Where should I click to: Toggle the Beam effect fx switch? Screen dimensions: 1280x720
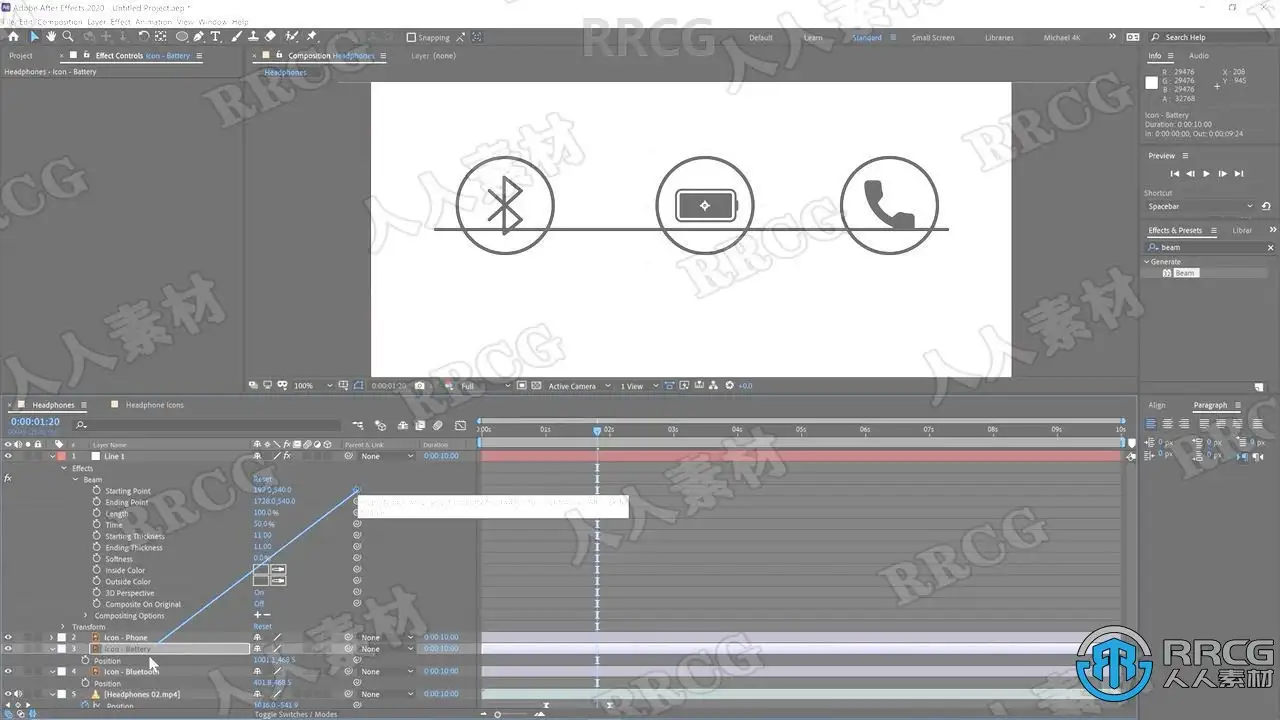click(8, 479)
